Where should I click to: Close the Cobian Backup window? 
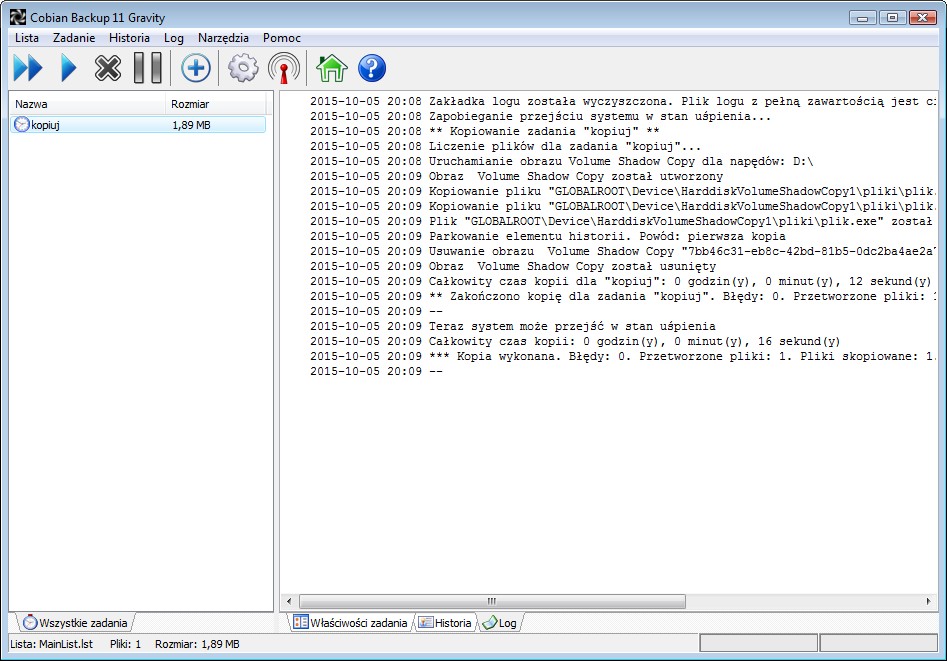pyautogui.click(x=922, y=18)
